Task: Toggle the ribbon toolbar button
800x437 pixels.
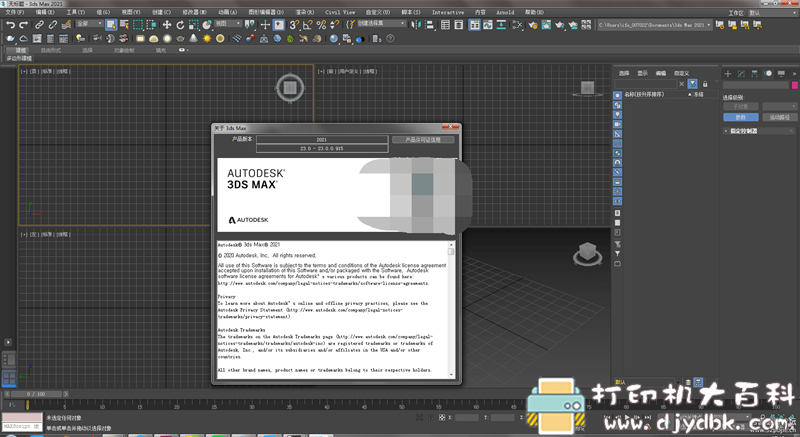Action: 474,24
